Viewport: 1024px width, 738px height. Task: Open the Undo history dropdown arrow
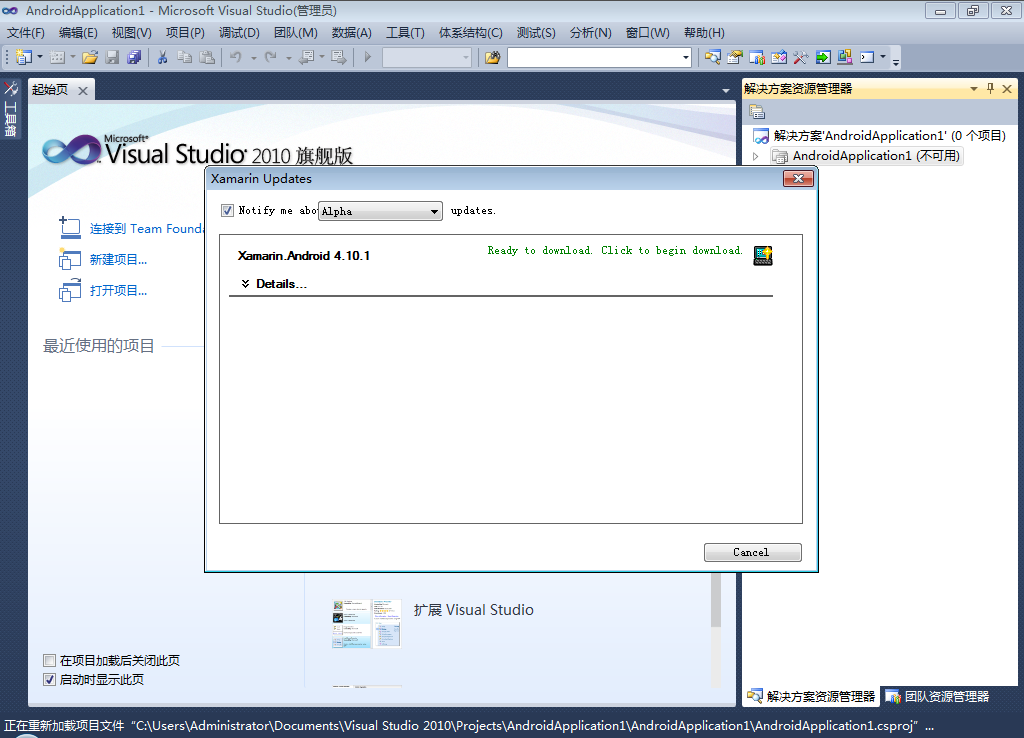[253, 57]
